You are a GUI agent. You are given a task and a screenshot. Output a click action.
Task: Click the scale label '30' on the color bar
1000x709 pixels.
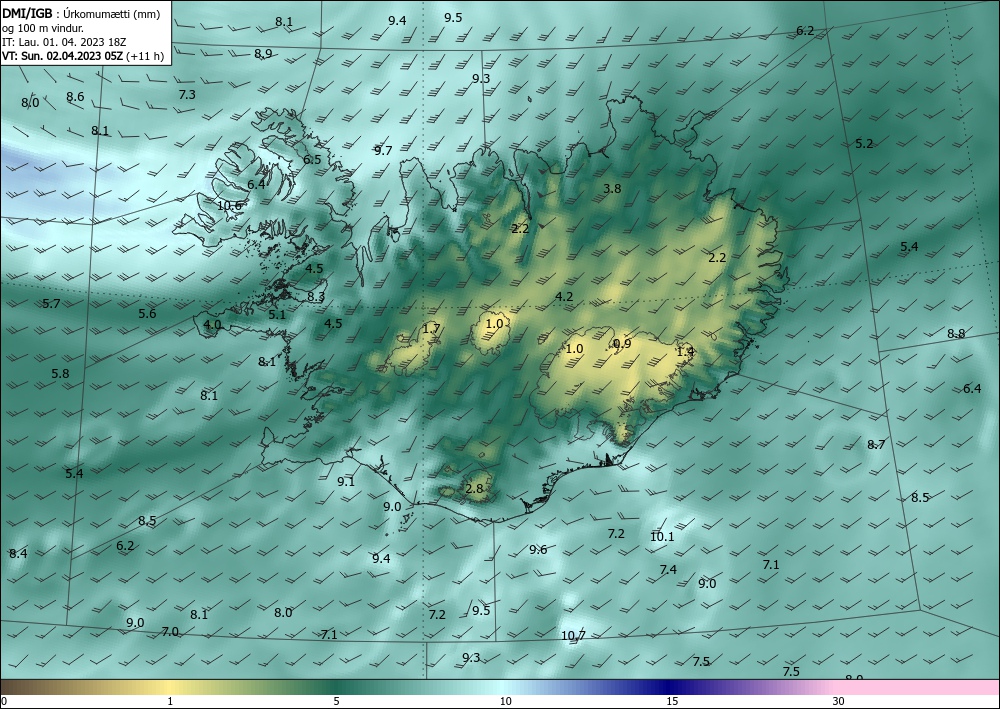pyautogui.click(x=839, y=702)
